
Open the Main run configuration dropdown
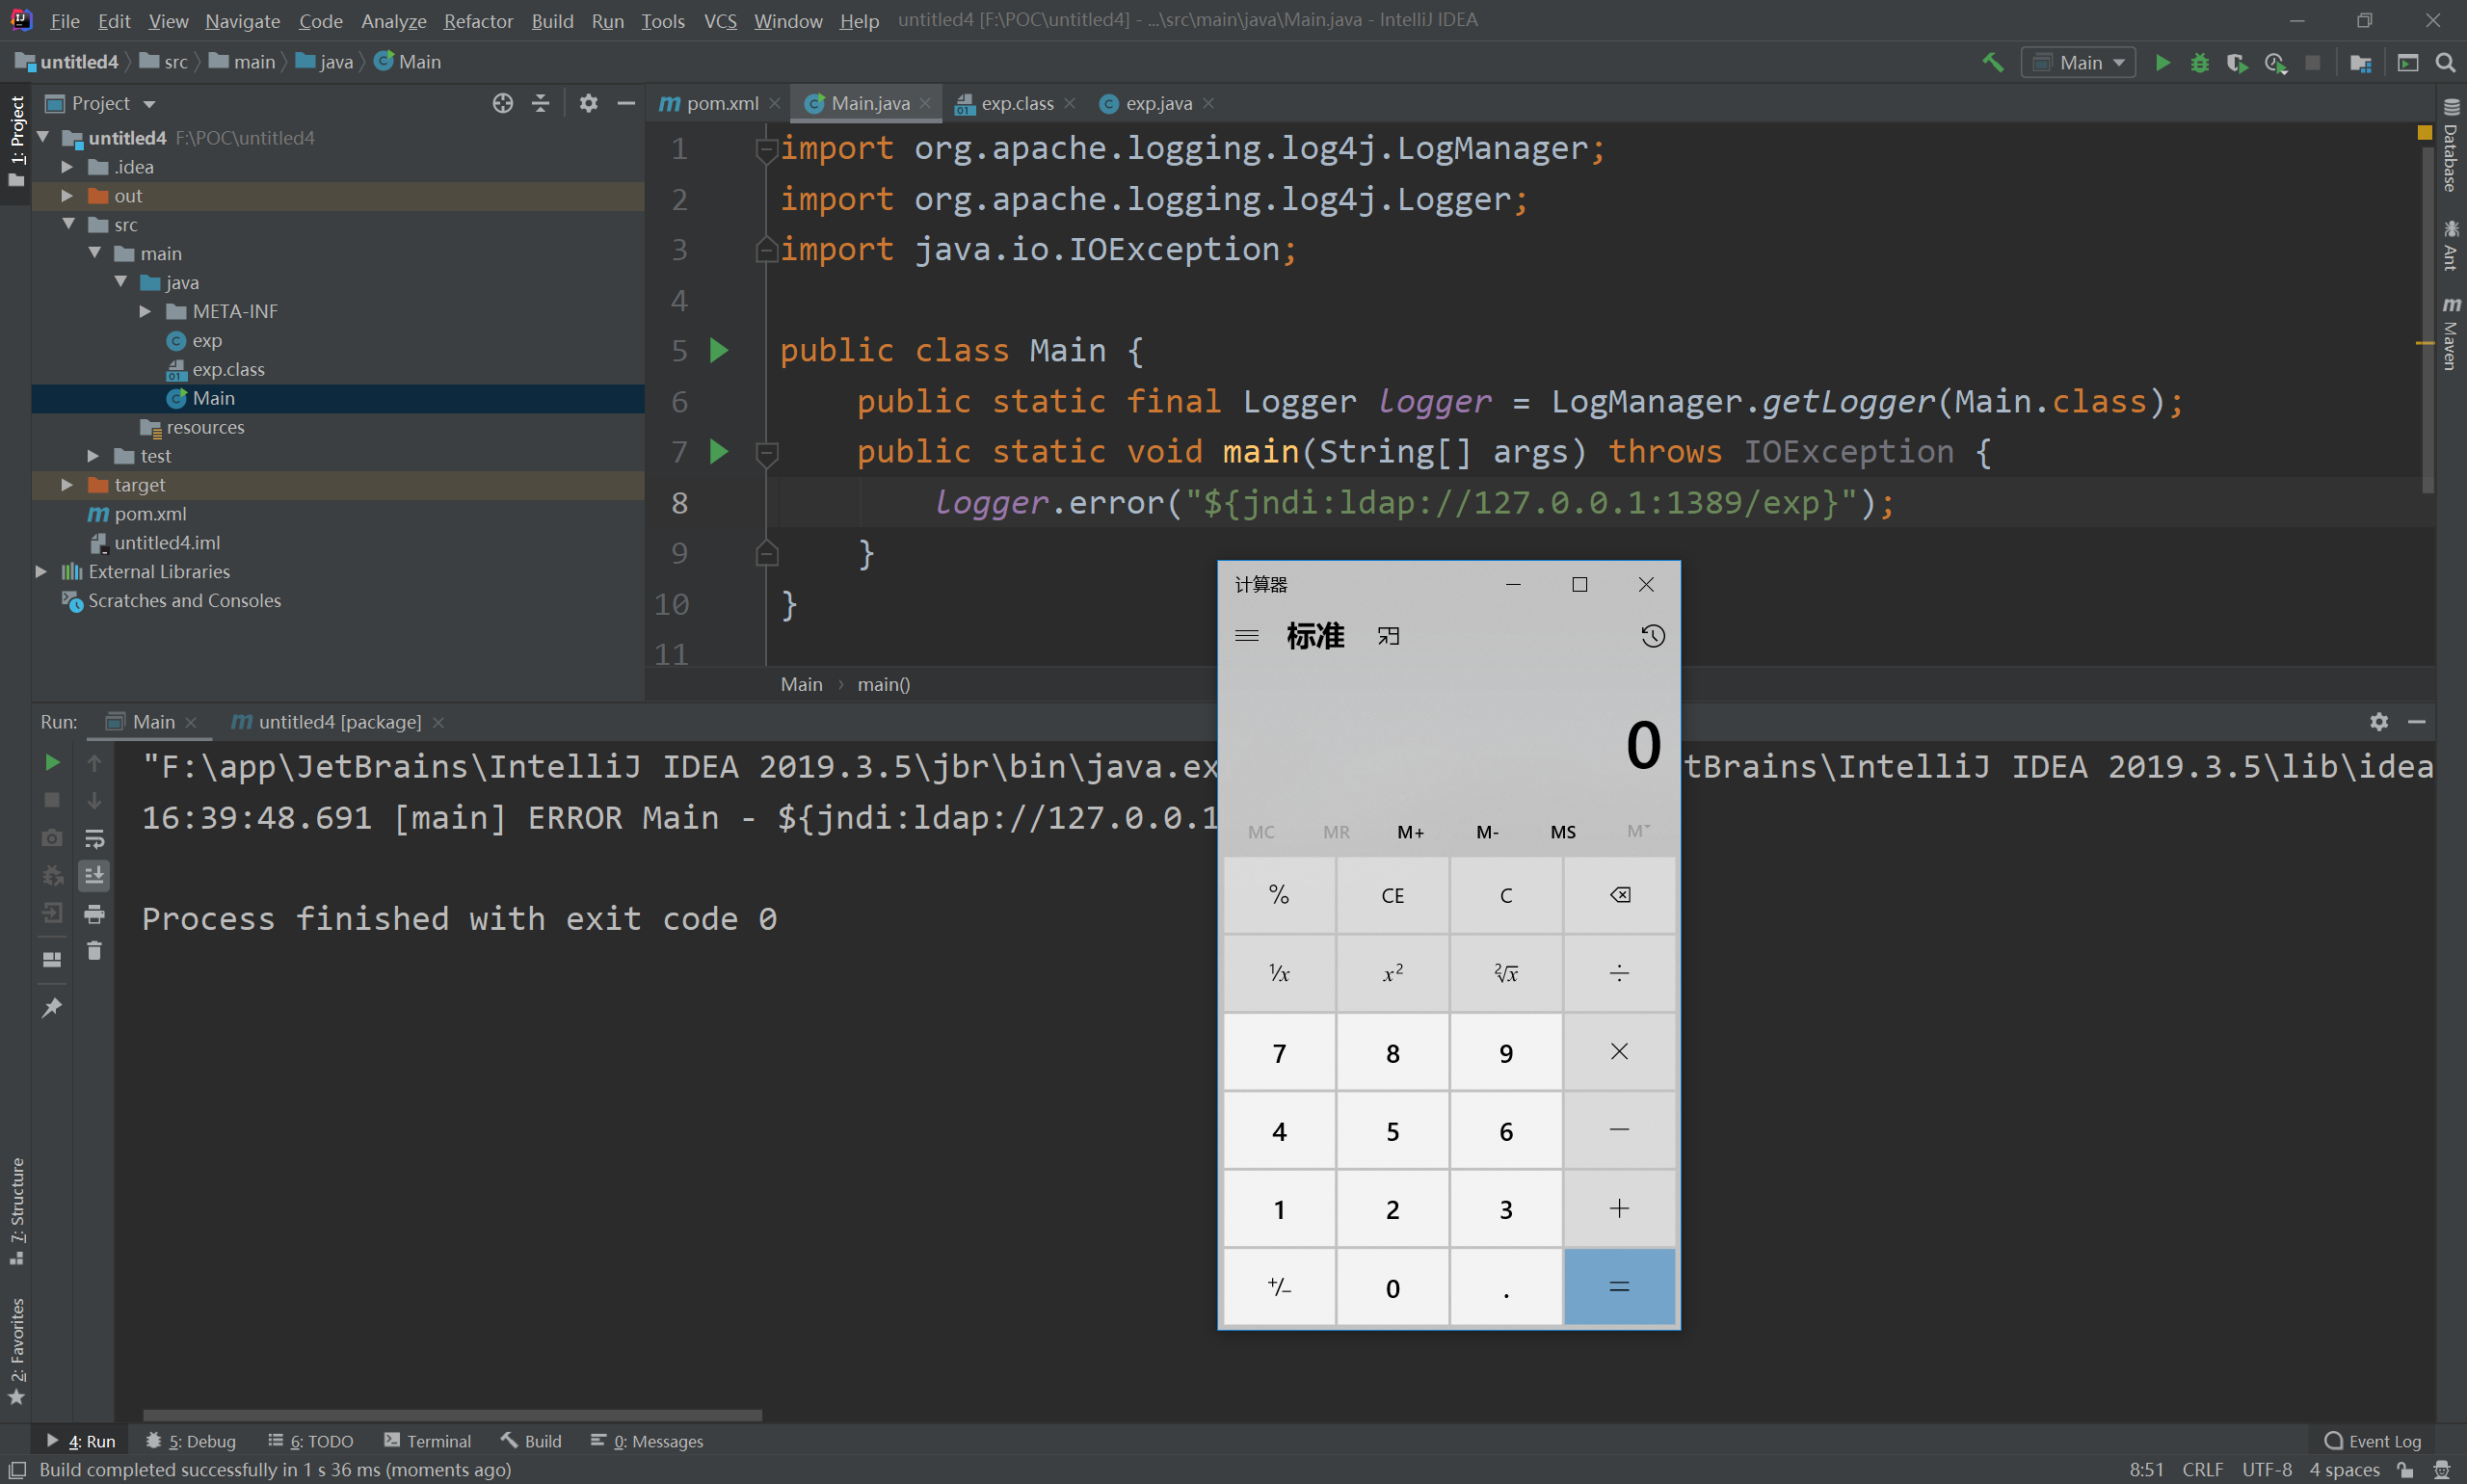[x=2078, y=62]
